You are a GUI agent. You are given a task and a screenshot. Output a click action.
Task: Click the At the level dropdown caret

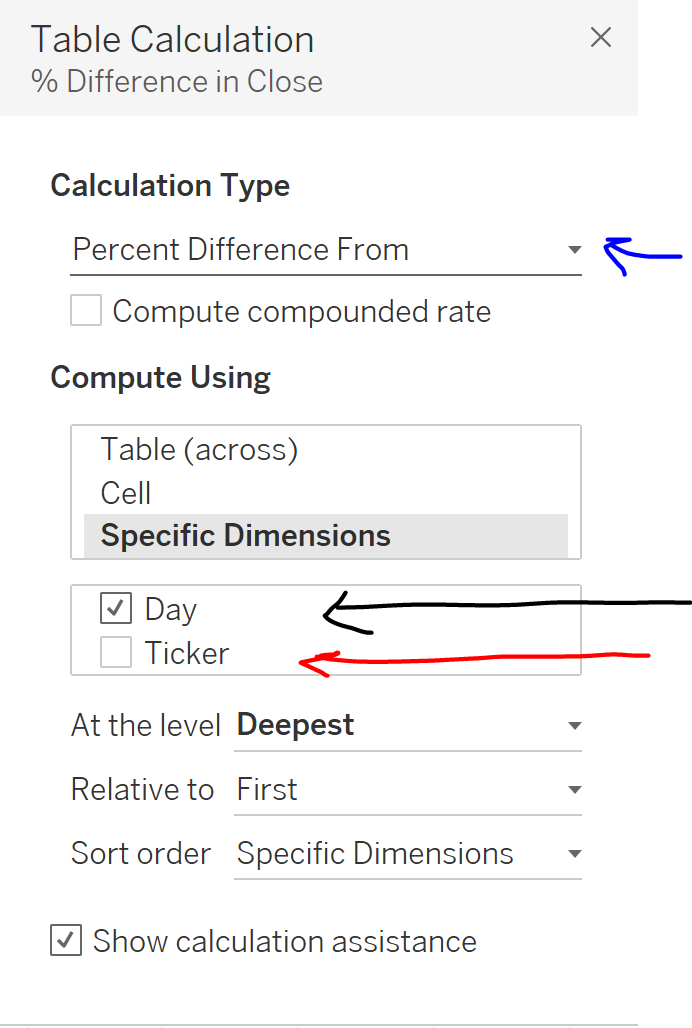pos(575,725)
